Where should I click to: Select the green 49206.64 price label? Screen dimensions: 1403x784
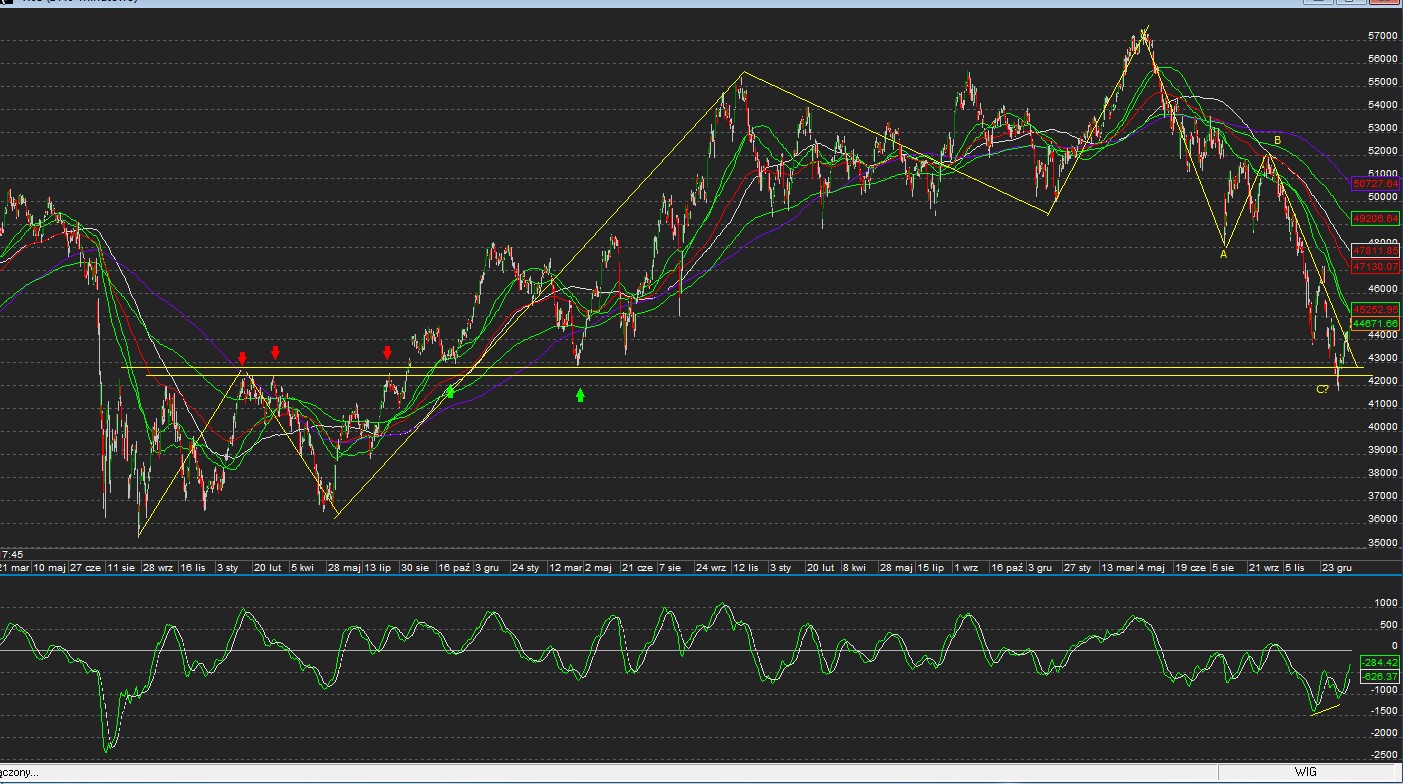pyautogui.click(x=1375, y=218)
